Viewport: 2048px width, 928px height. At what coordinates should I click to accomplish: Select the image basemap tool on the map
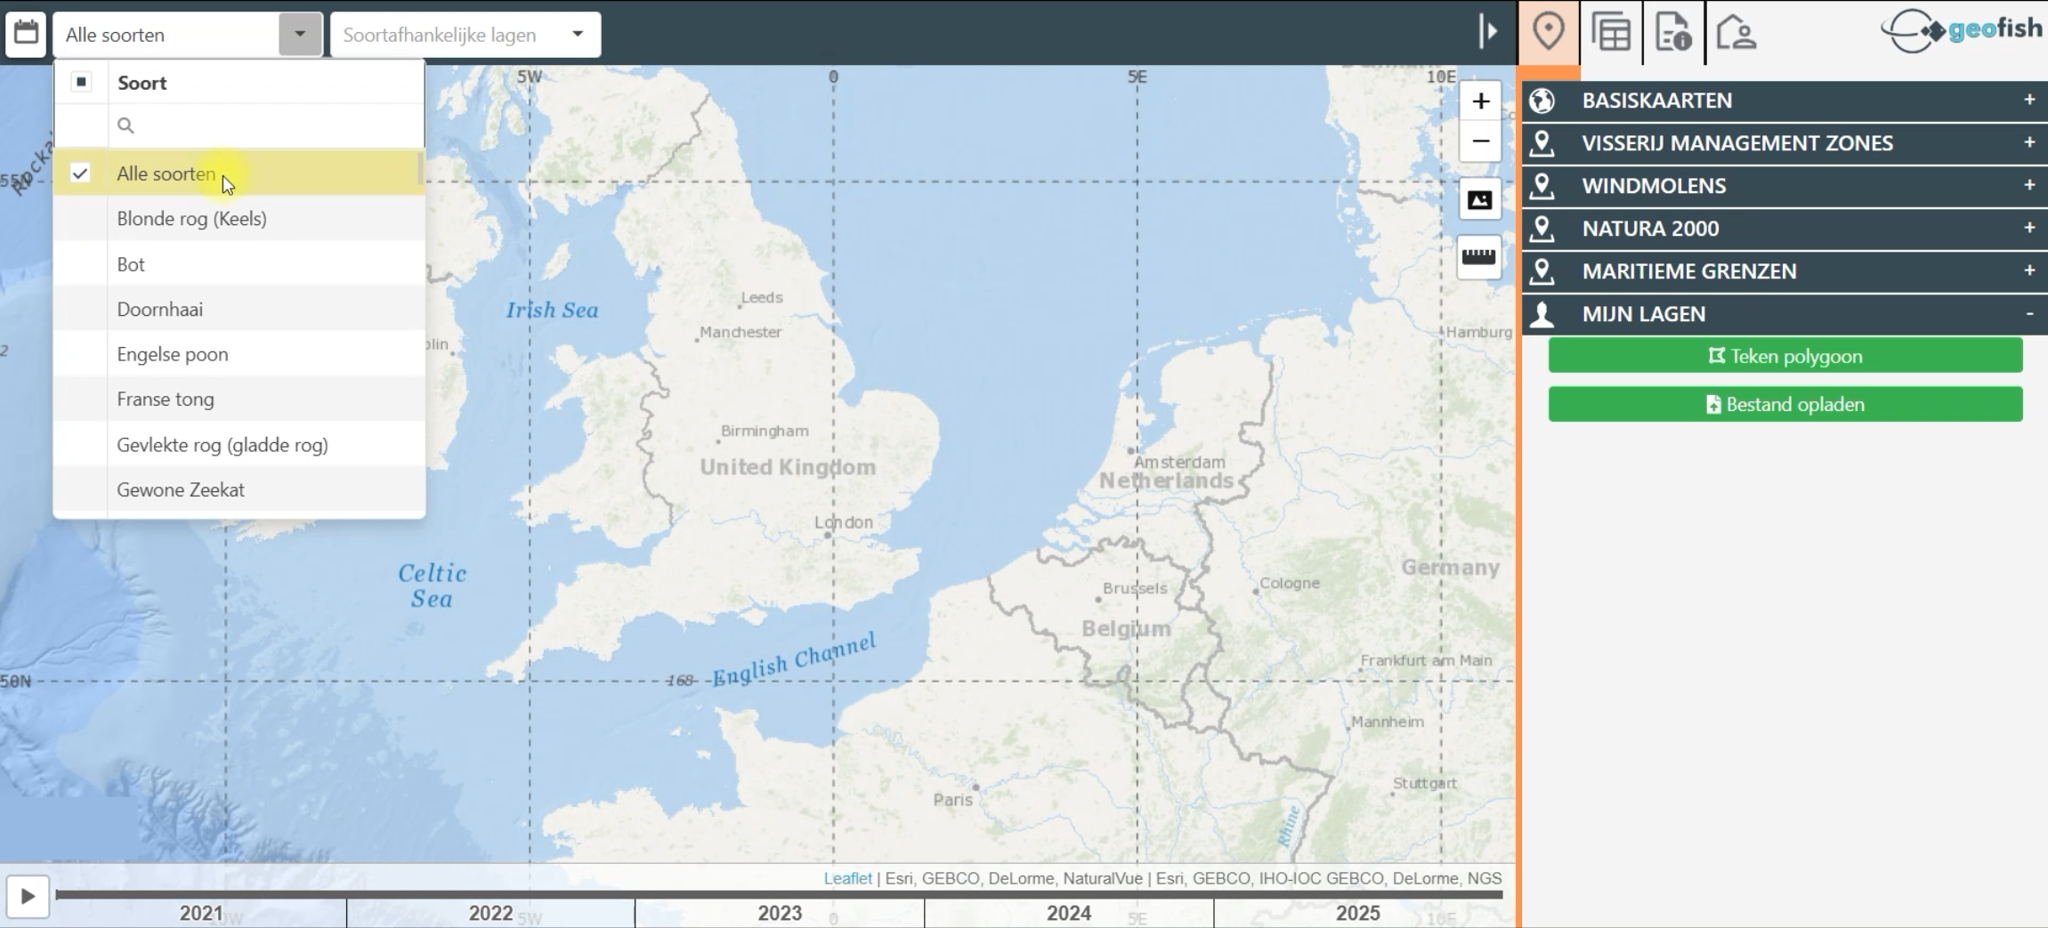click(1480, 199)
